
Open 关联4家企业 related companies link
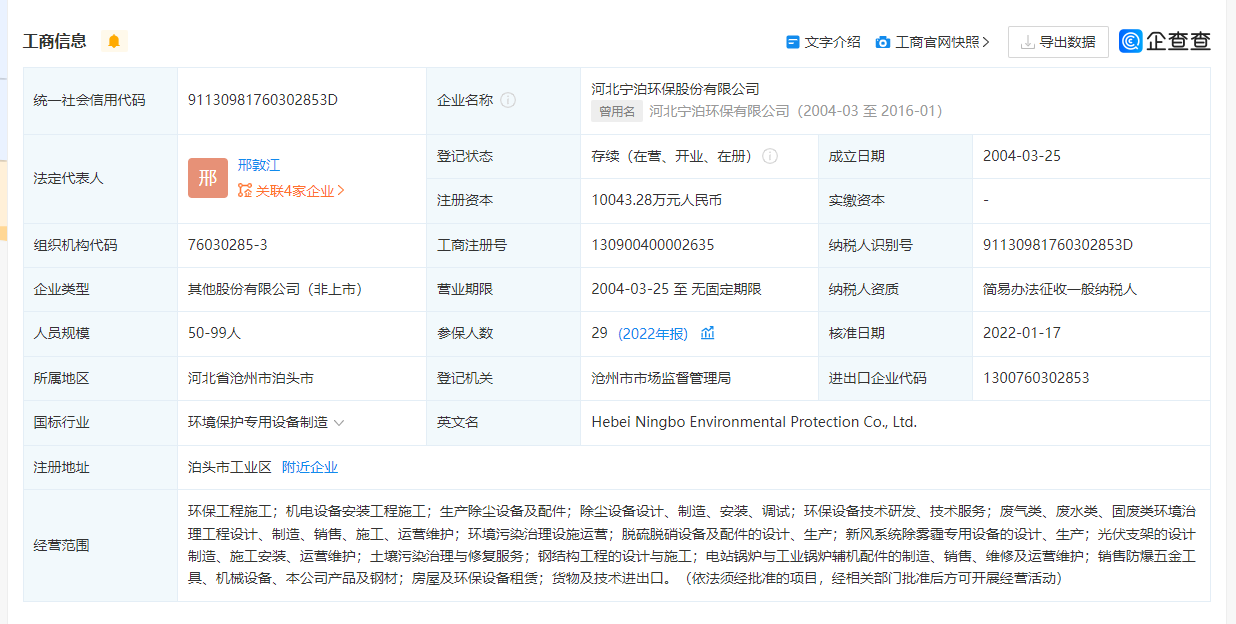click(x=300, y=191)
